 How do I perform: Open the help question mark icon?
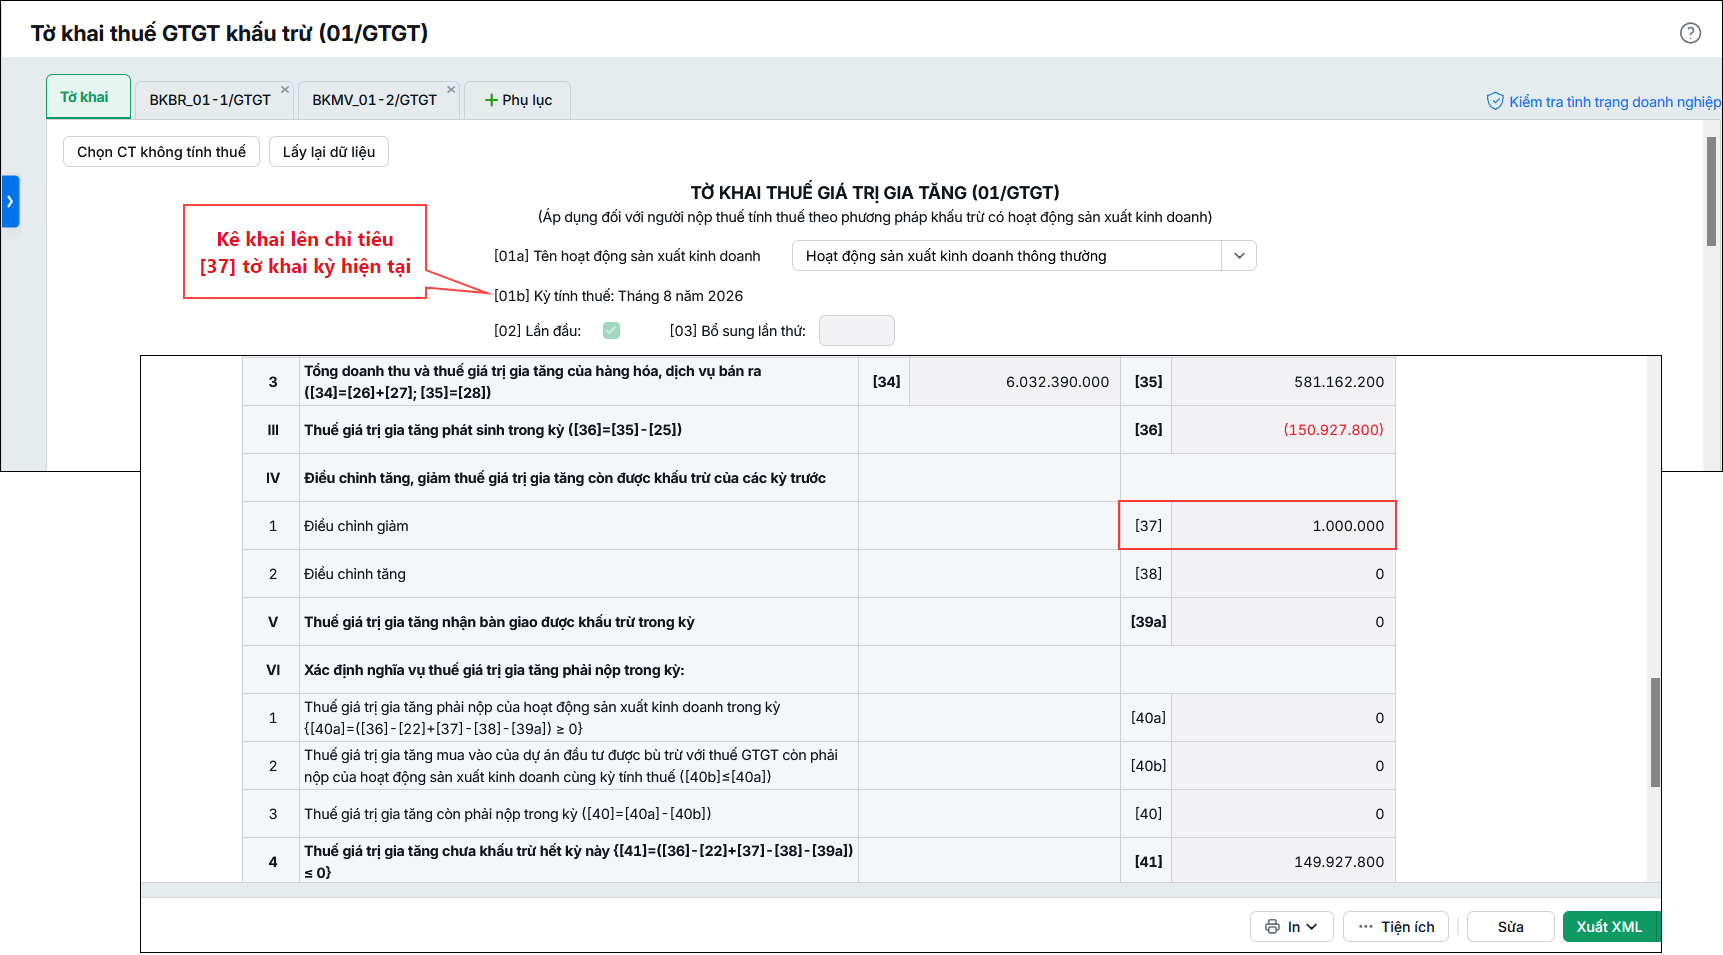click(1690, 33)
